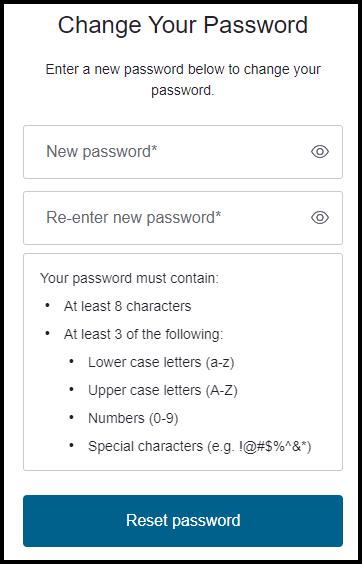Click the Change Your Password heading

pyautogui.click(x=183, y=25)
